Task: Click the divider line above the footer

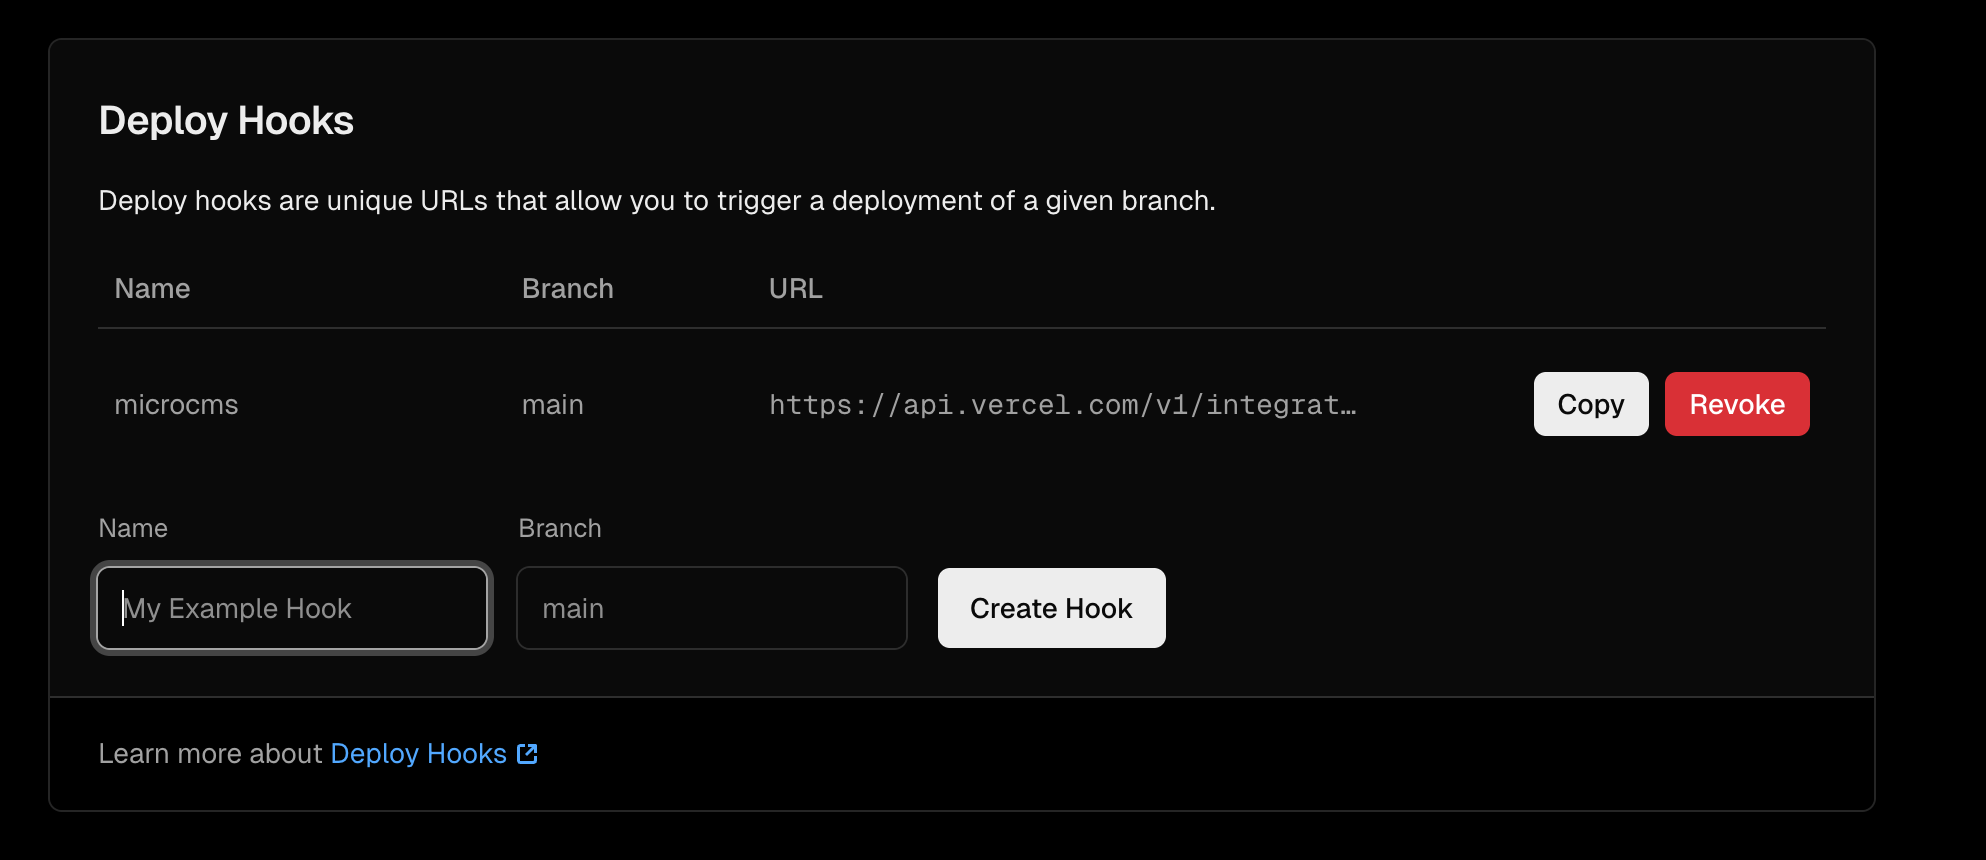Action: [960, 697]
